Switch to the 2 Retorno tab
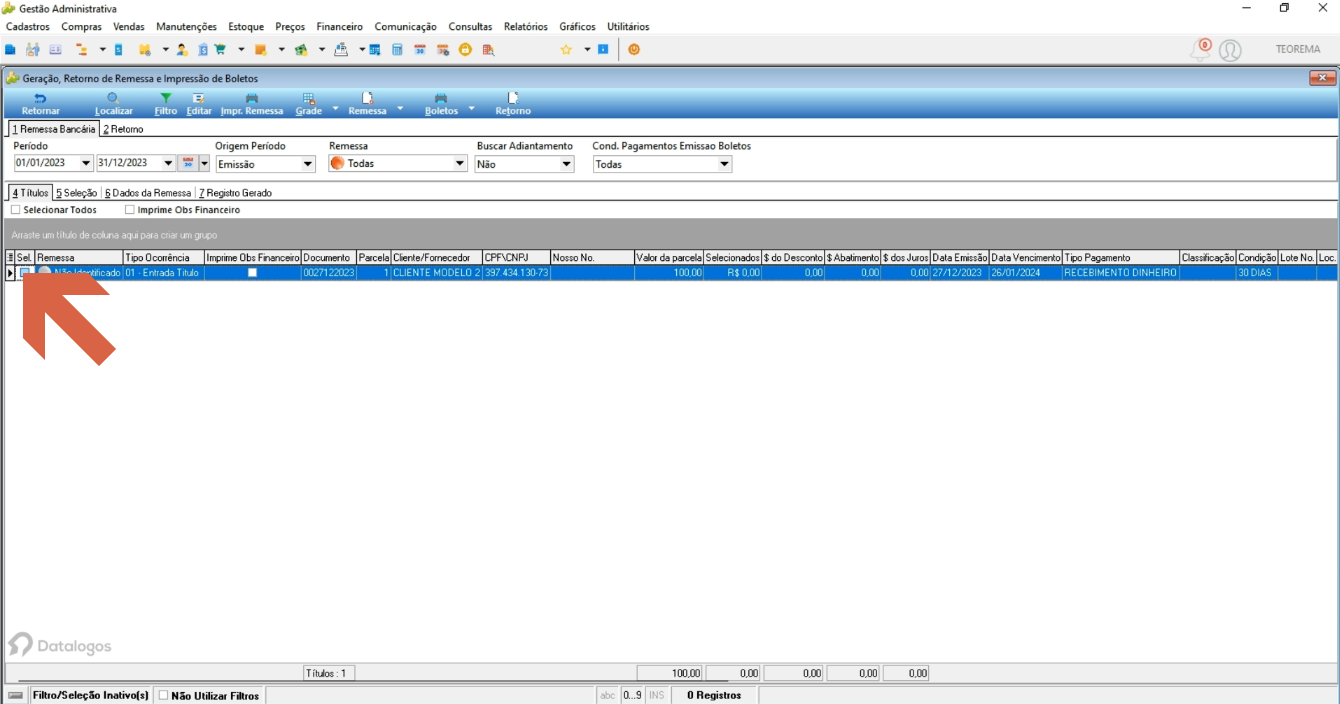 [123, 129]
